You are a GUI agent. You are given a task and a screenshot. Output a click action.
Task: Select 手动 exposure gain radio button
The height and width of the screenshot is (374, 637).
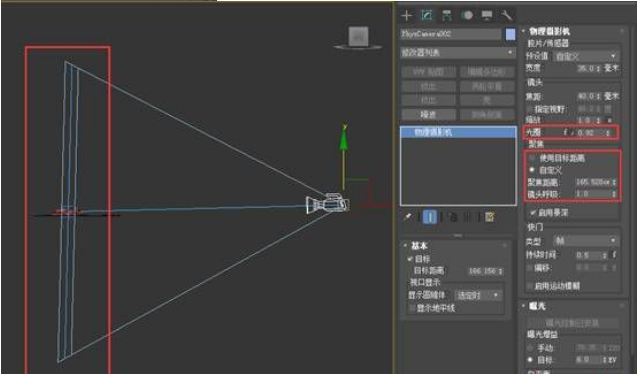click(530, 348)
